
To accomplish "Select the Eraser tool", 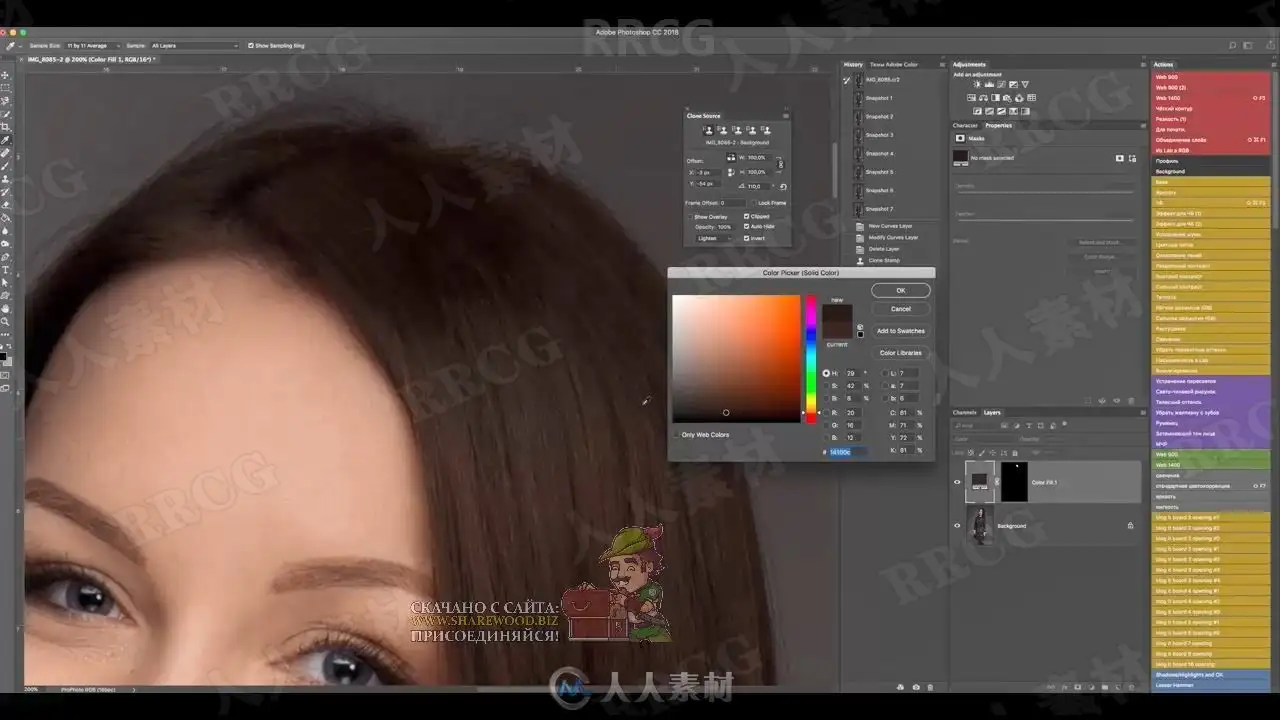I will point(5,205).
